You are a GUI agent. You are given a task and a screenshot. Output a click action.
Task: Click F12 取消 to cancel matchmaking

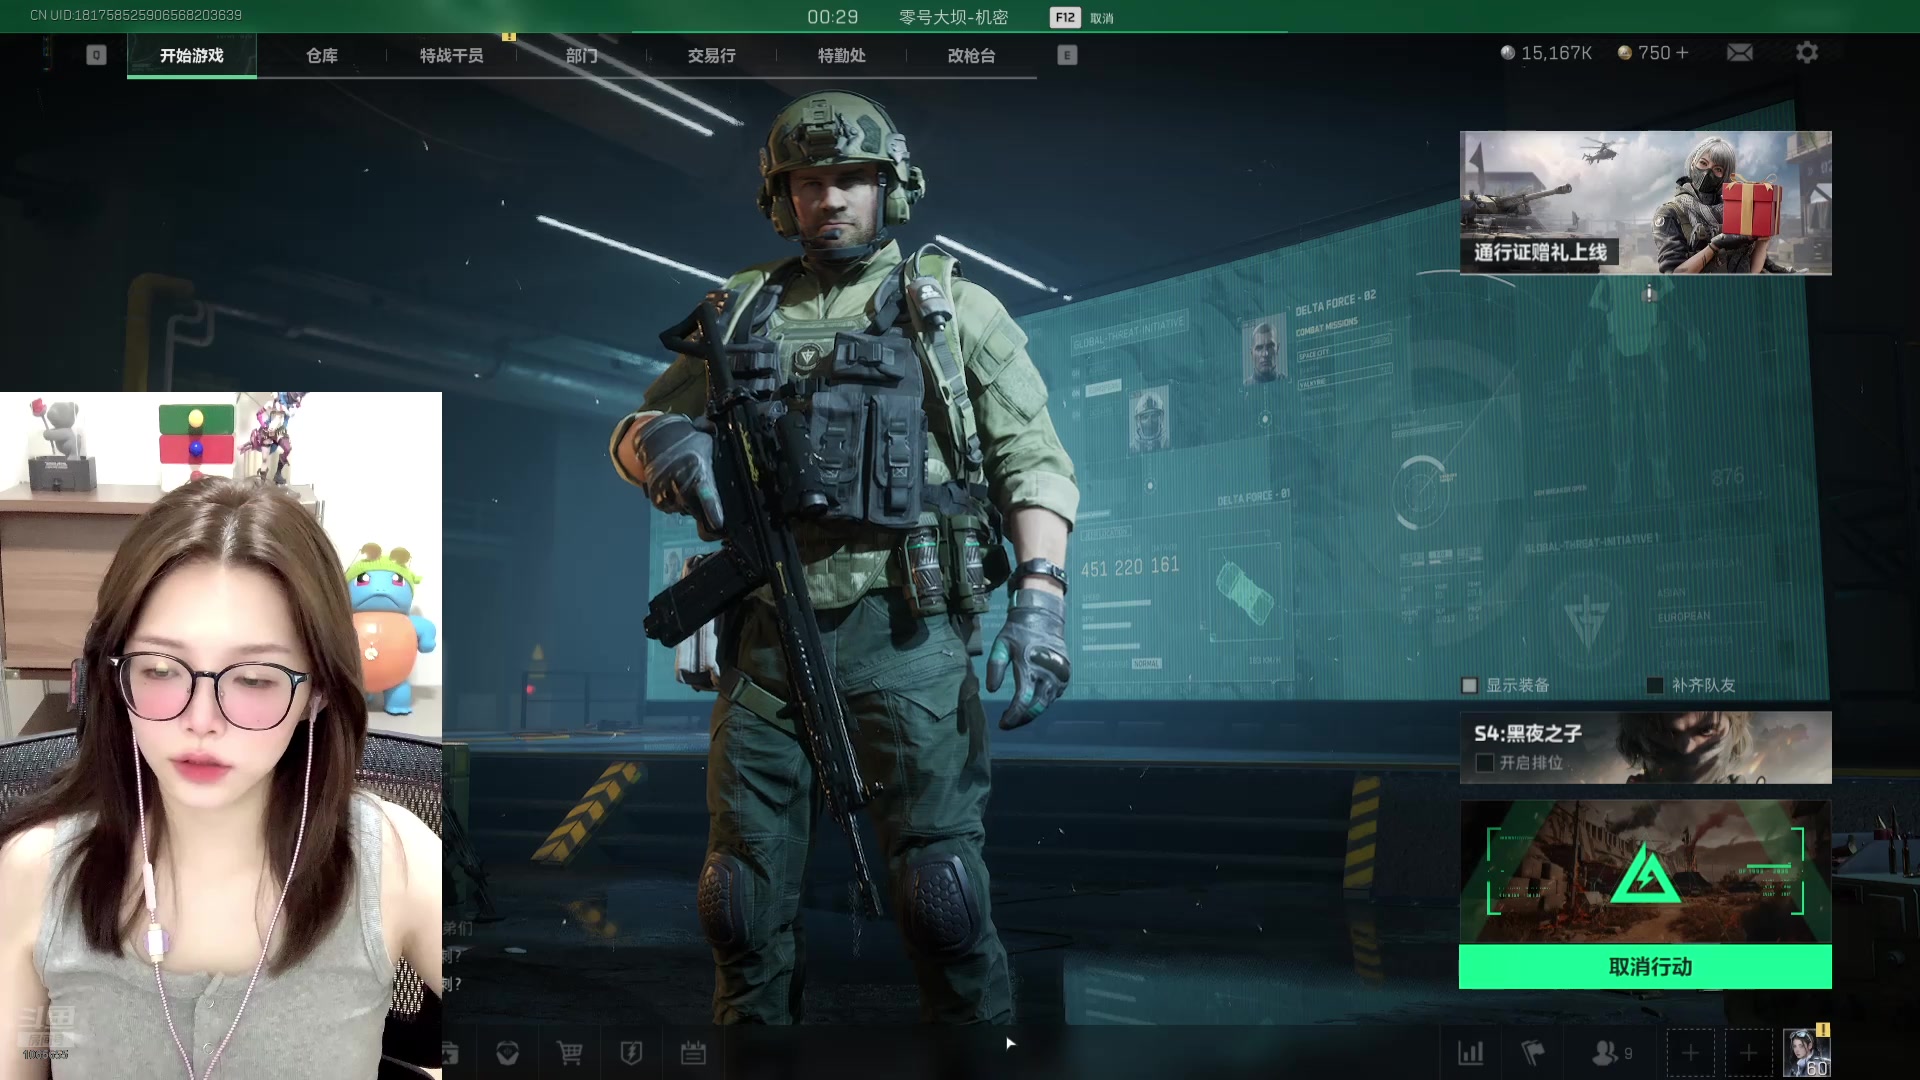point(1082,17)
